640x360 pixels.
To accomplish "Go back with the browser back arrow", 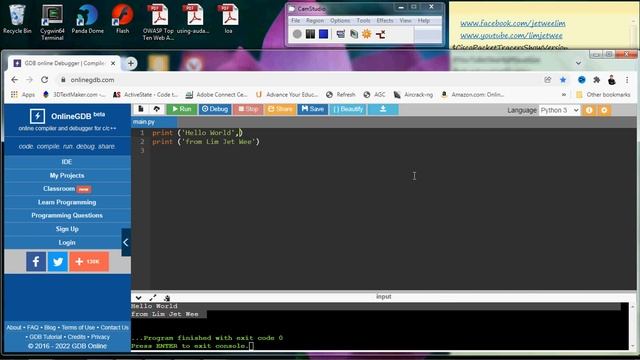I will coord(15,80).
